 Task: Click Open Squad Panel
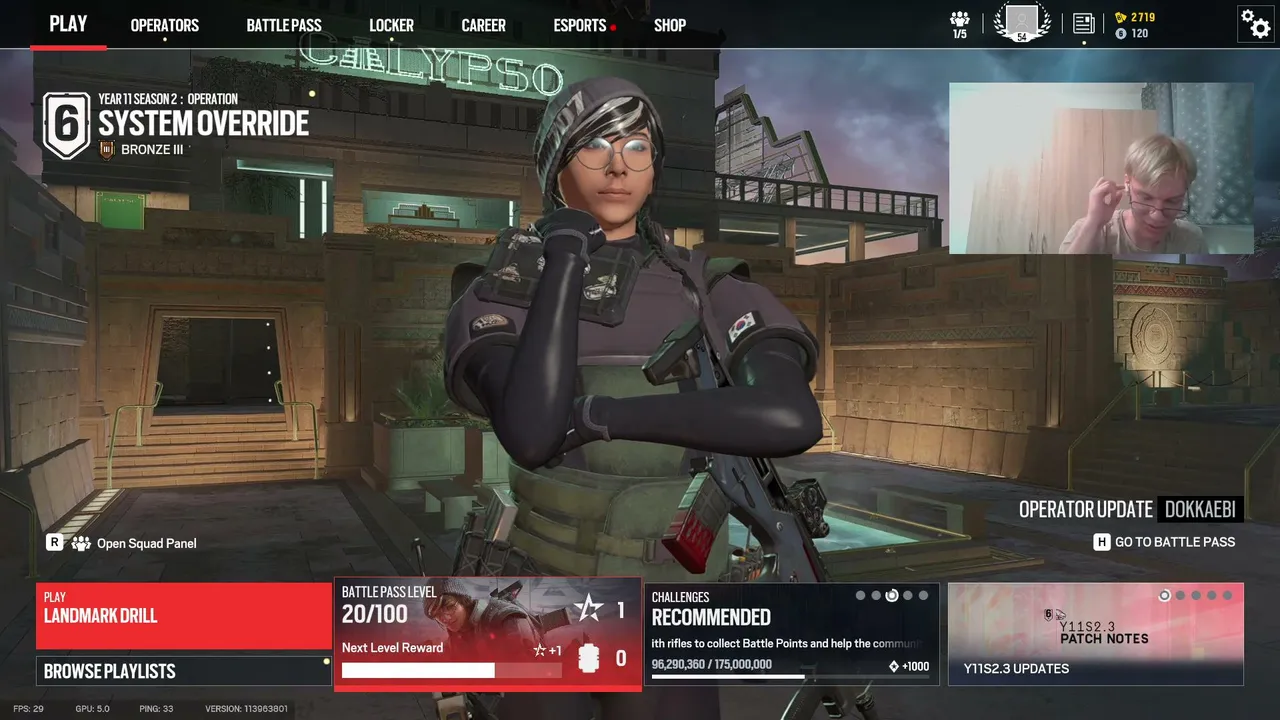pyautogui.click(x=146, y=544)
